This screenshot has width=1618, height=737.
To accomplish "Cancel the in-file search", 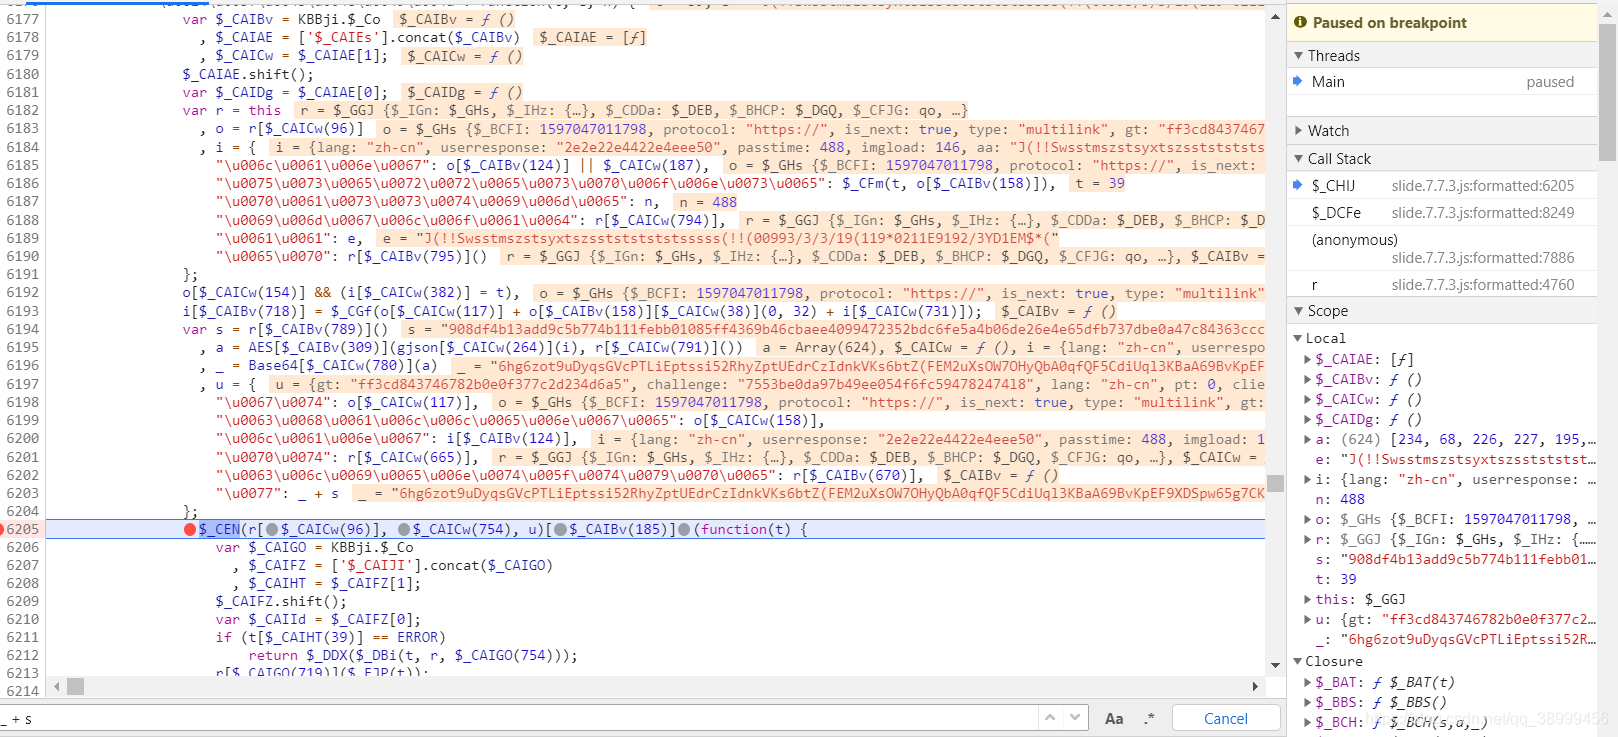I will click(x=1226, y=718).
